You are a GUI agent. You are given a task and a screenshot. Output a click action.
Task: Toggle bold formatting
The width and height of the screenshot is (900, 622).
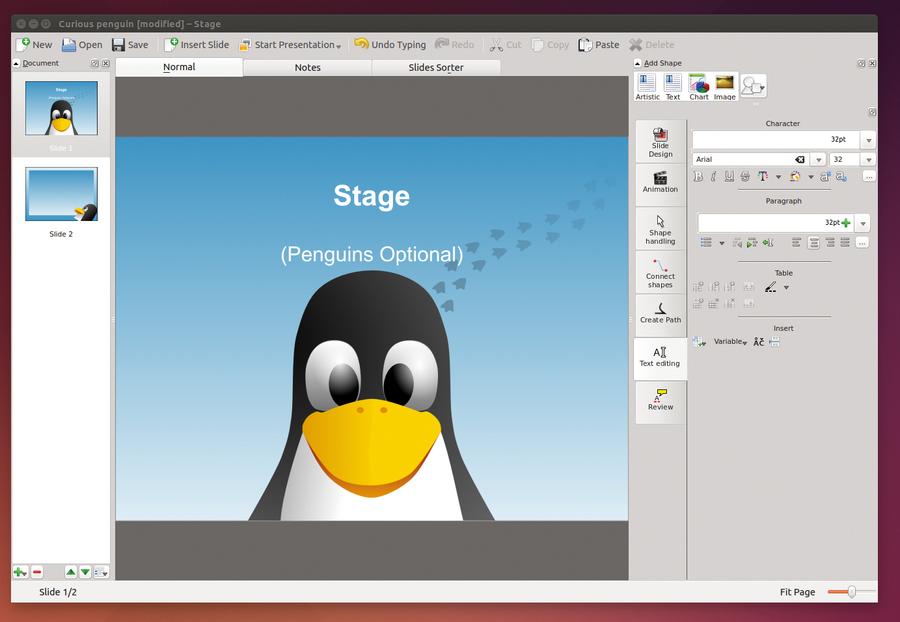point(699,177)
